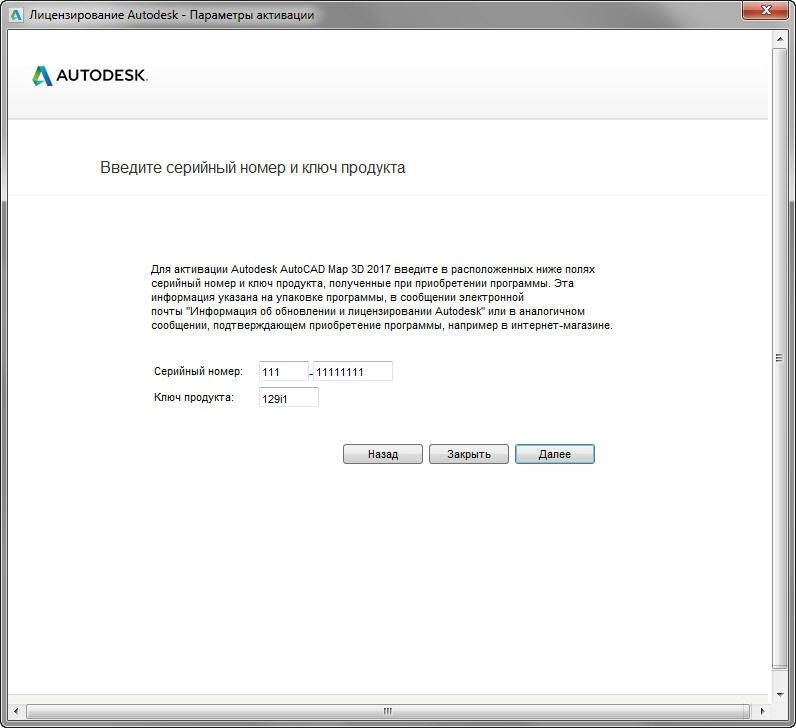Click the vertical scrollbar thumb
Image resolution: width=796 pixels, height=728 pixels.
point(779,358)
